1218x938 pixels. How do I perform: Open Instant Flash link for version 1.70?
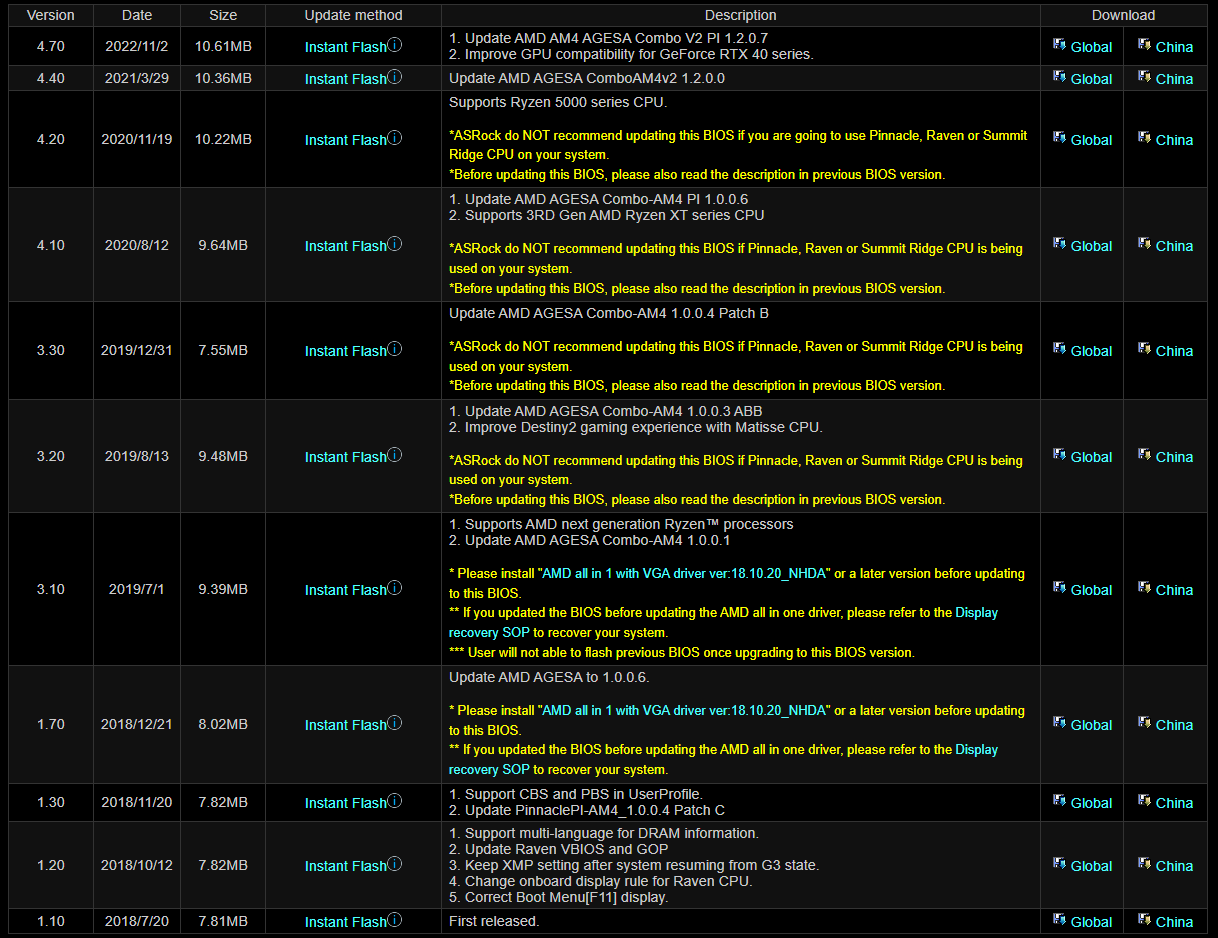[345, 725]
